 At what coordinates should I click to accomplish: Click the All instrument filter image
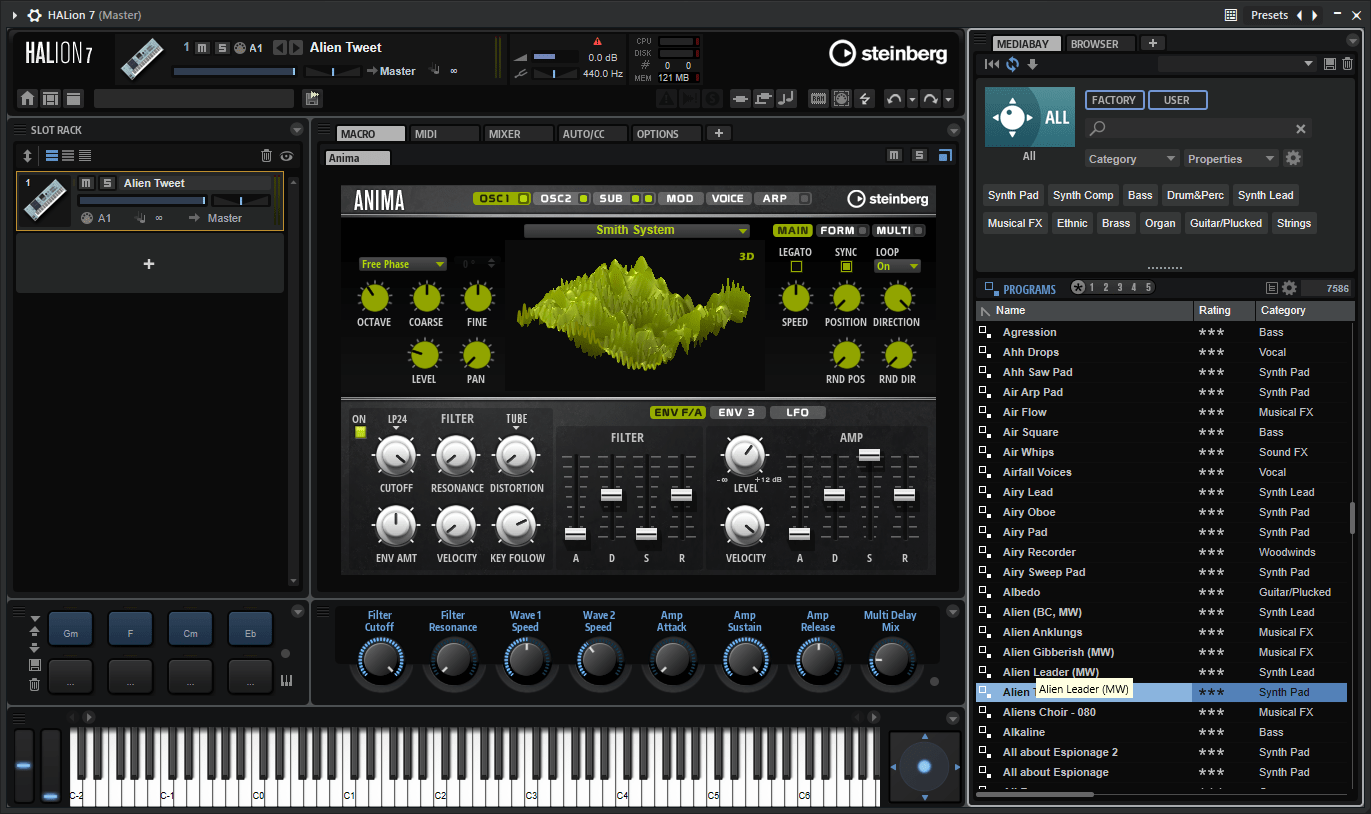click(x=1029, y=118)
